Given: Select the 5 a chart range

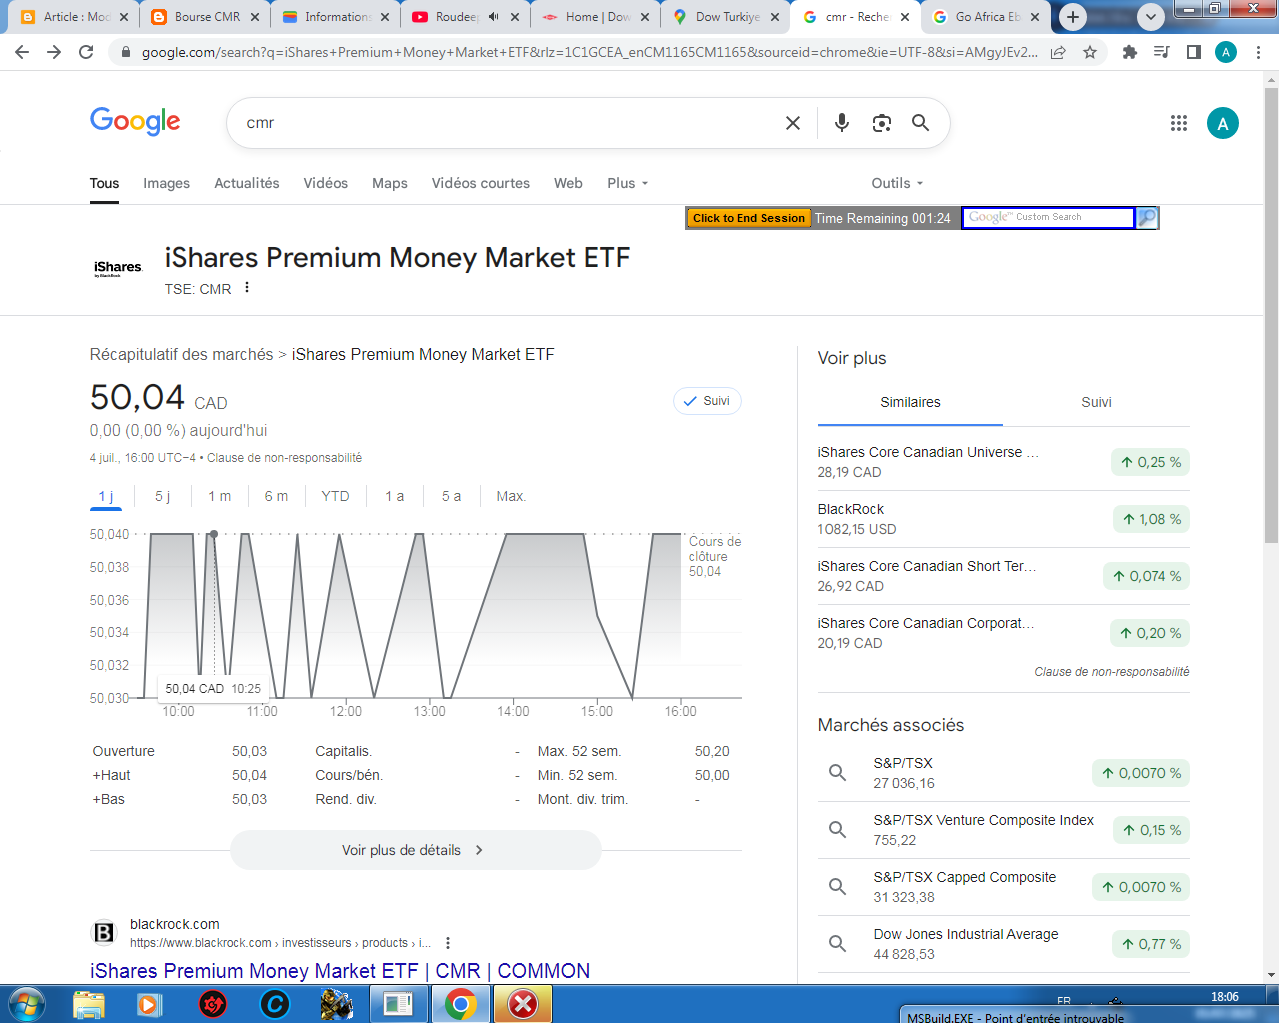Looking at the screenshot, I should [x=452, y=496].
